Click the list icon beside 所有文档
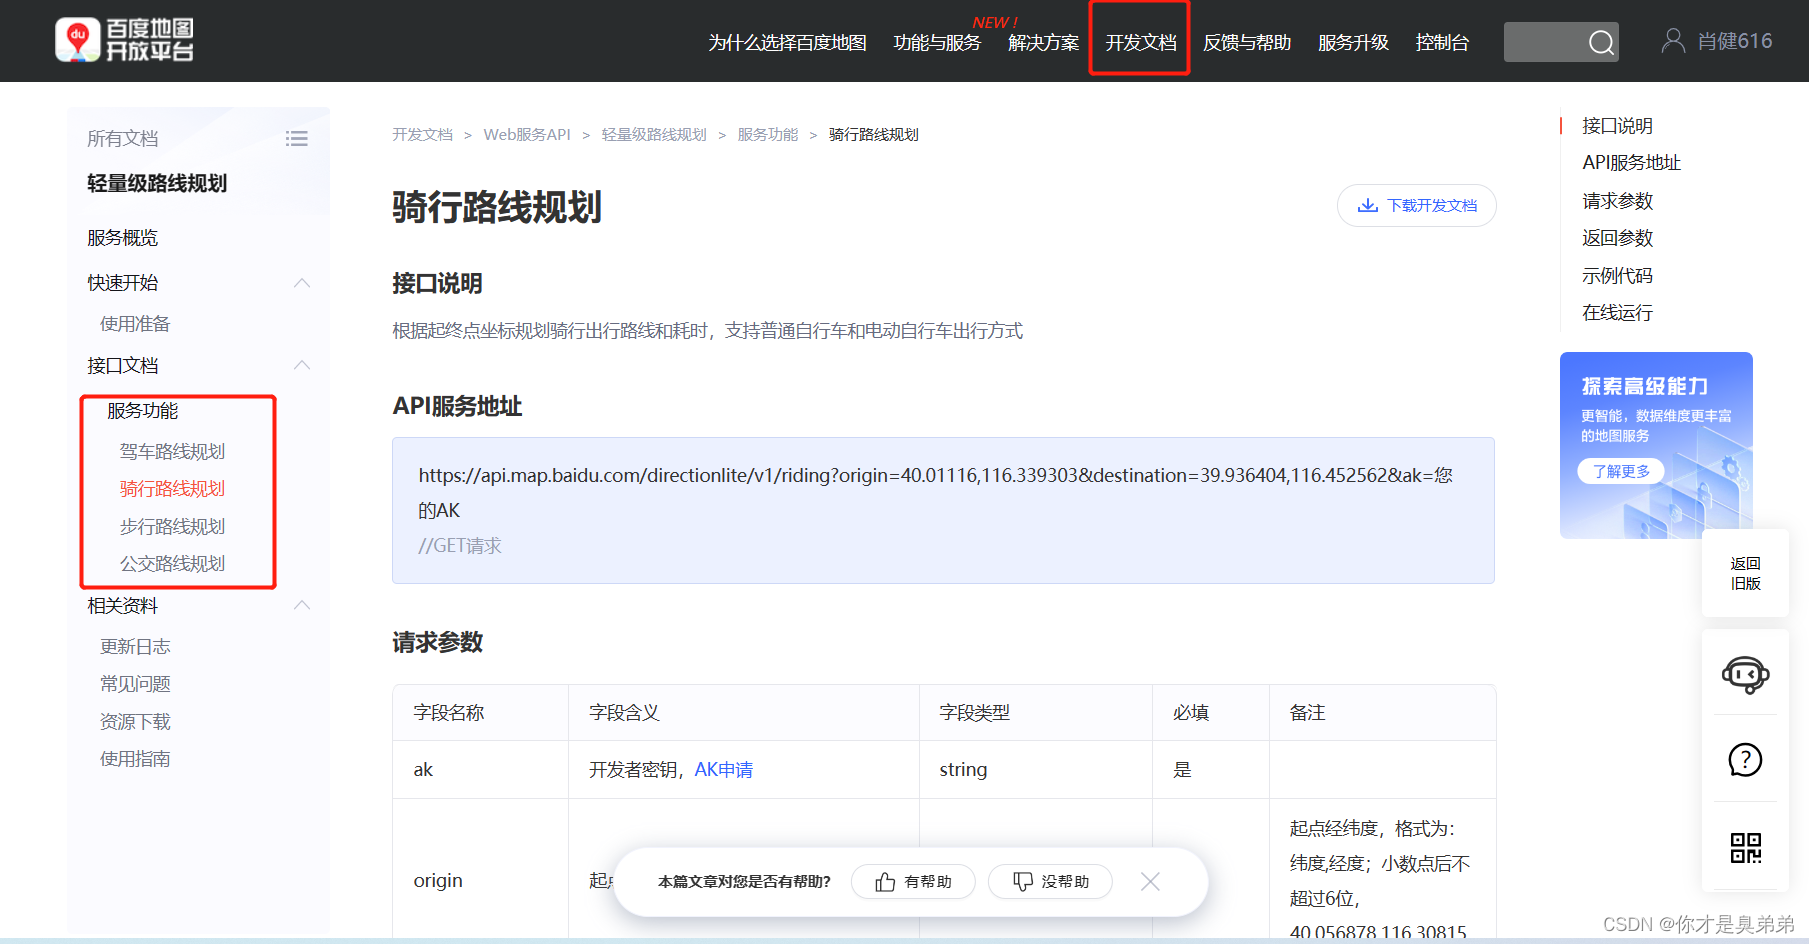The image size is (1809, 944). pos(296,139)
